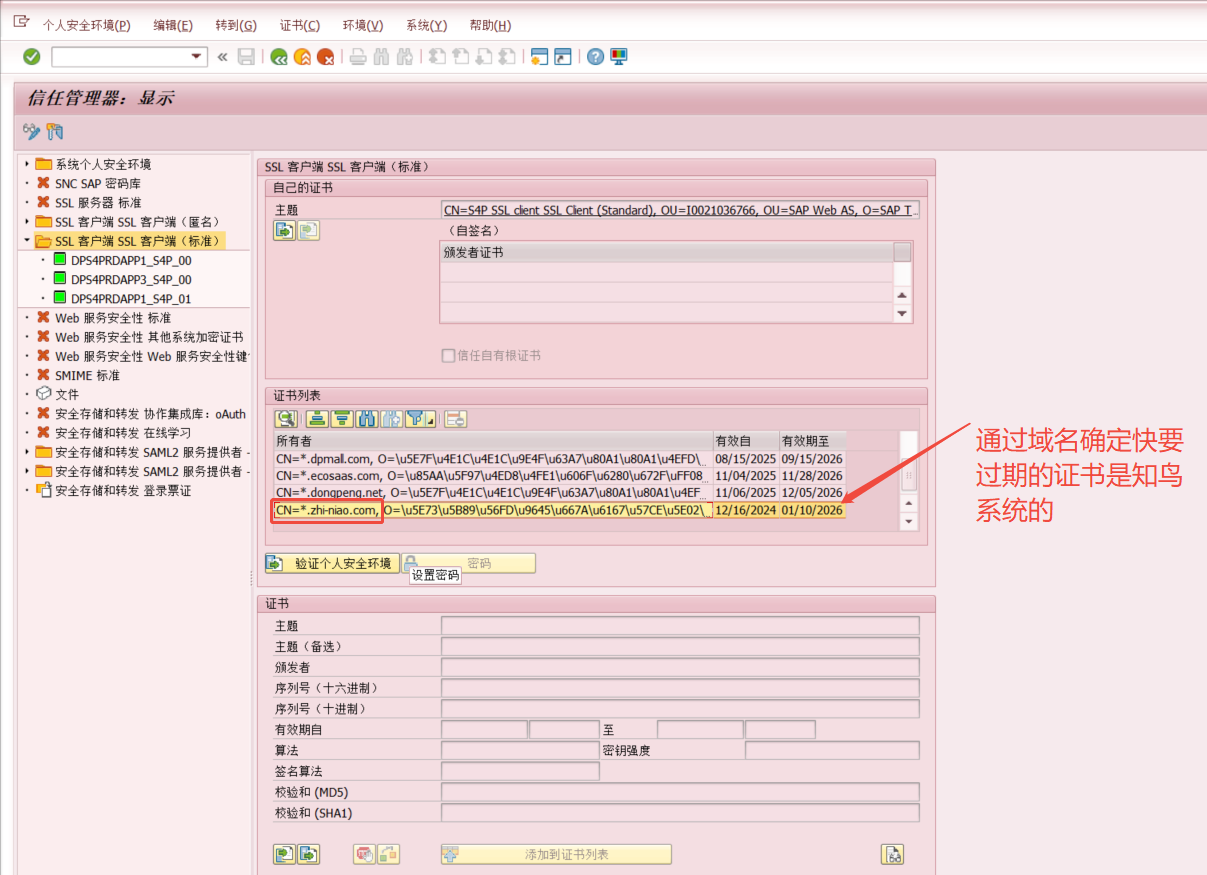1207x875 pixels.
Task: Click the magnifier details icon in certificate list
Action: 285,418
